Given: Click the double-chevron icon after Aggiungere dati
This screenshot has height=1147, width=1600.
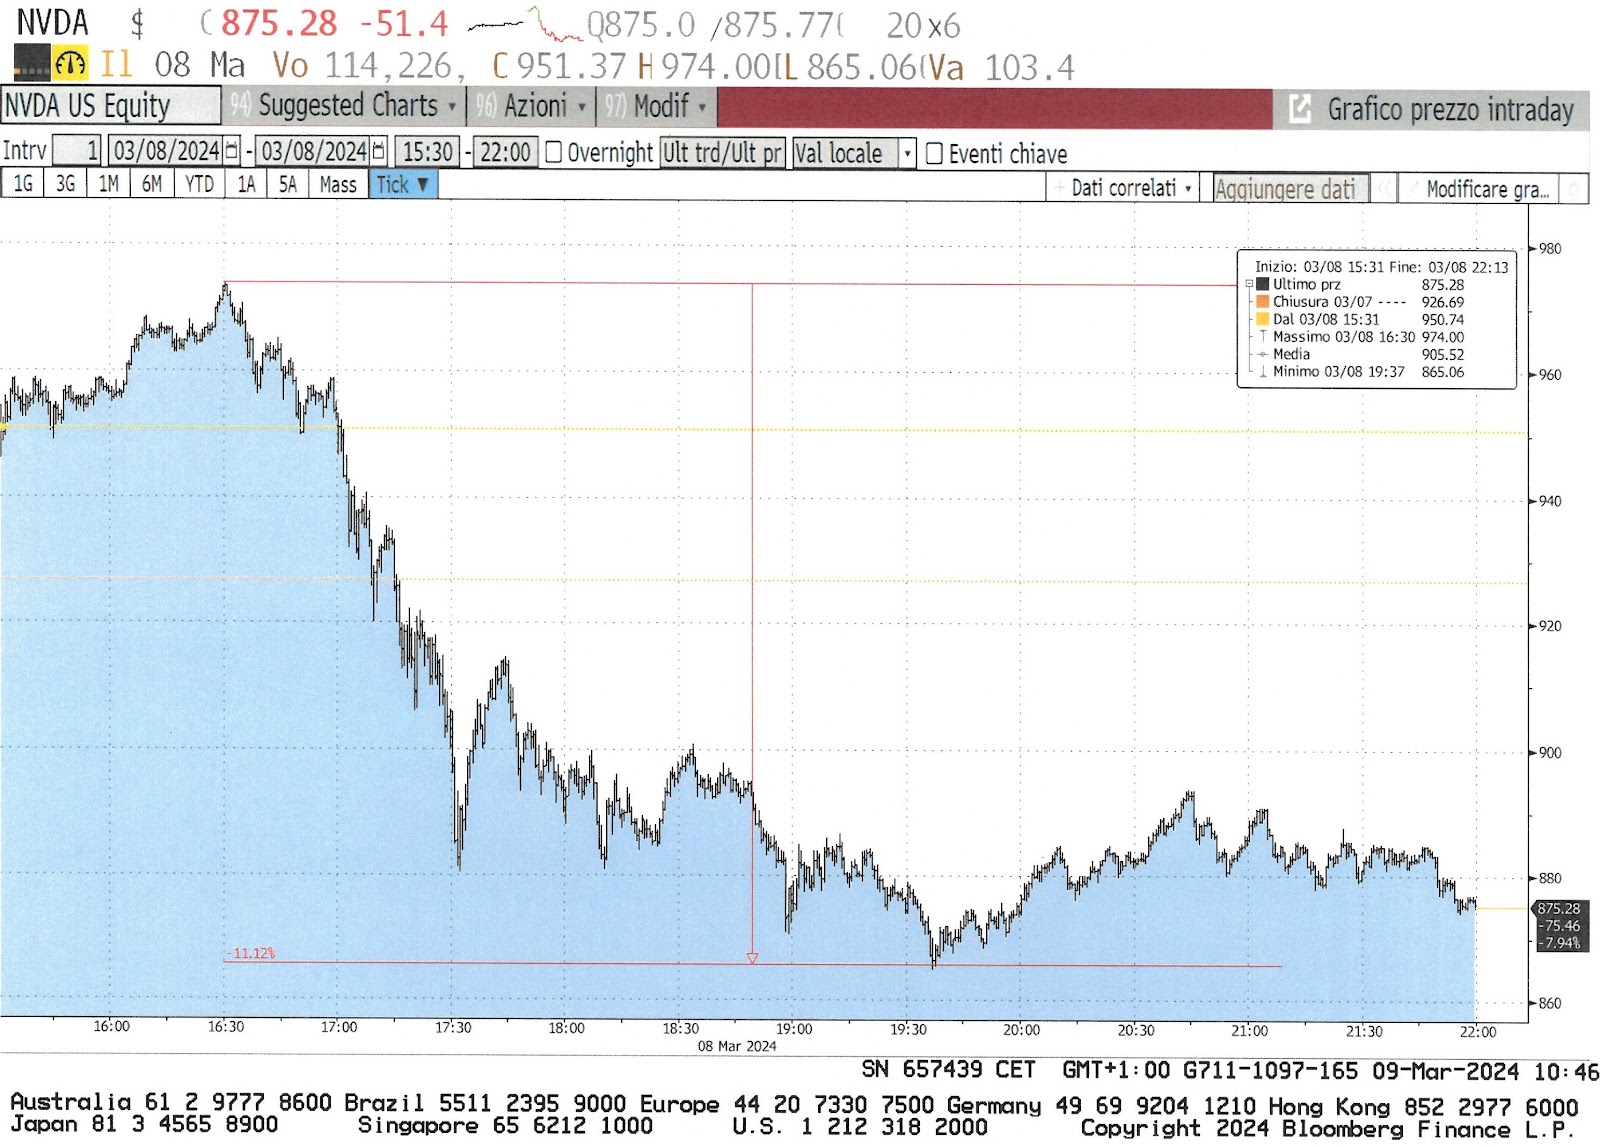Looking at the screenshot, I should pyautogui.click(x=1383, y=188).
